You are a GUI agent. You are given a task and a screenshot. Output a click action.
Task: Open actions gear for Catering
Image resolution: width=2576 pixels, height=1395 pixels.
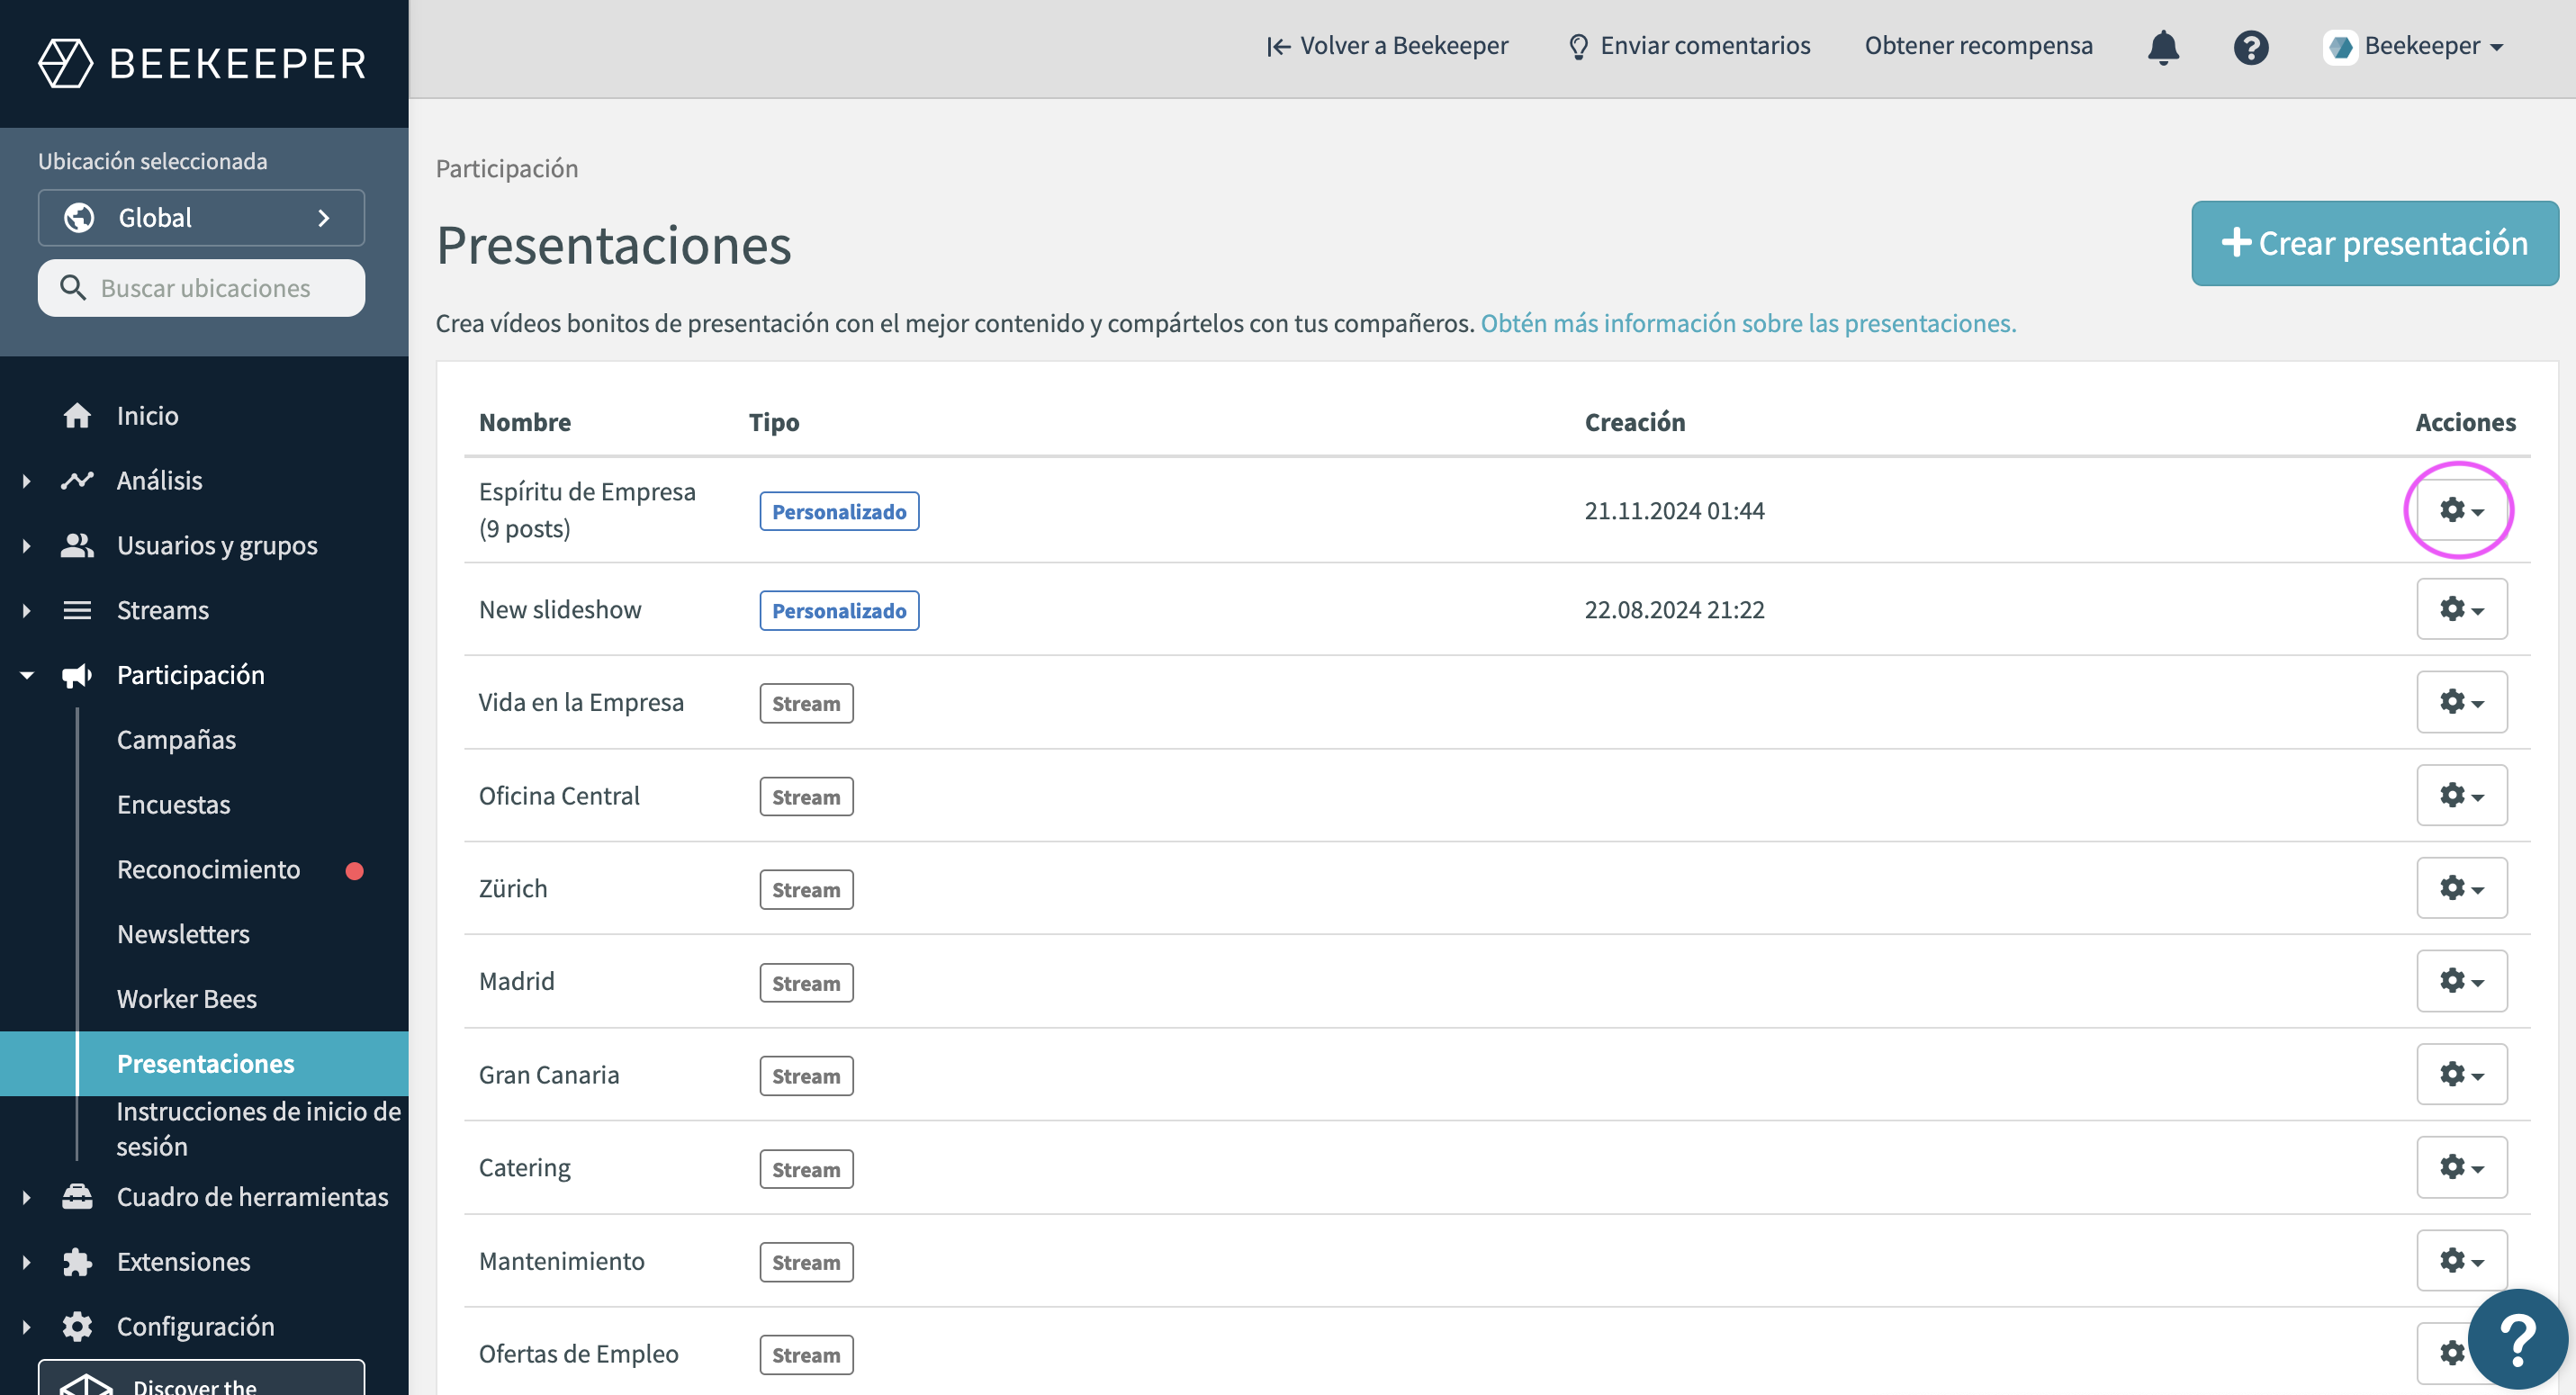pyautogui.click(x=2461, y=1167)
